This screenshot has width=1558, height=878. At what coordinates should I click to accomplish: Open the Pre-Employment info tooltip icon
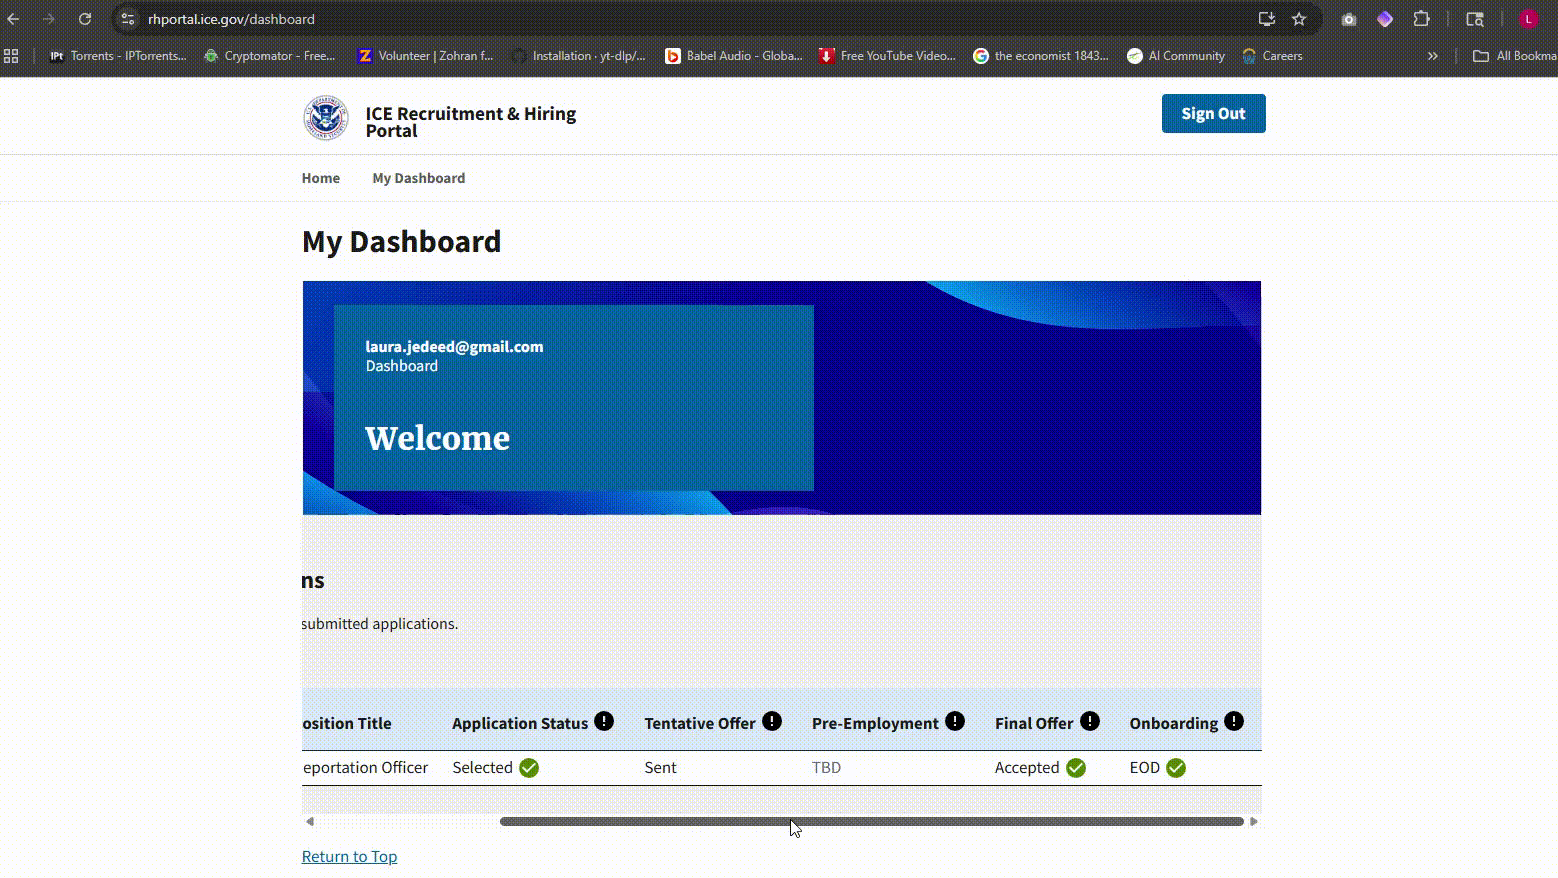(x=955, y=721)
